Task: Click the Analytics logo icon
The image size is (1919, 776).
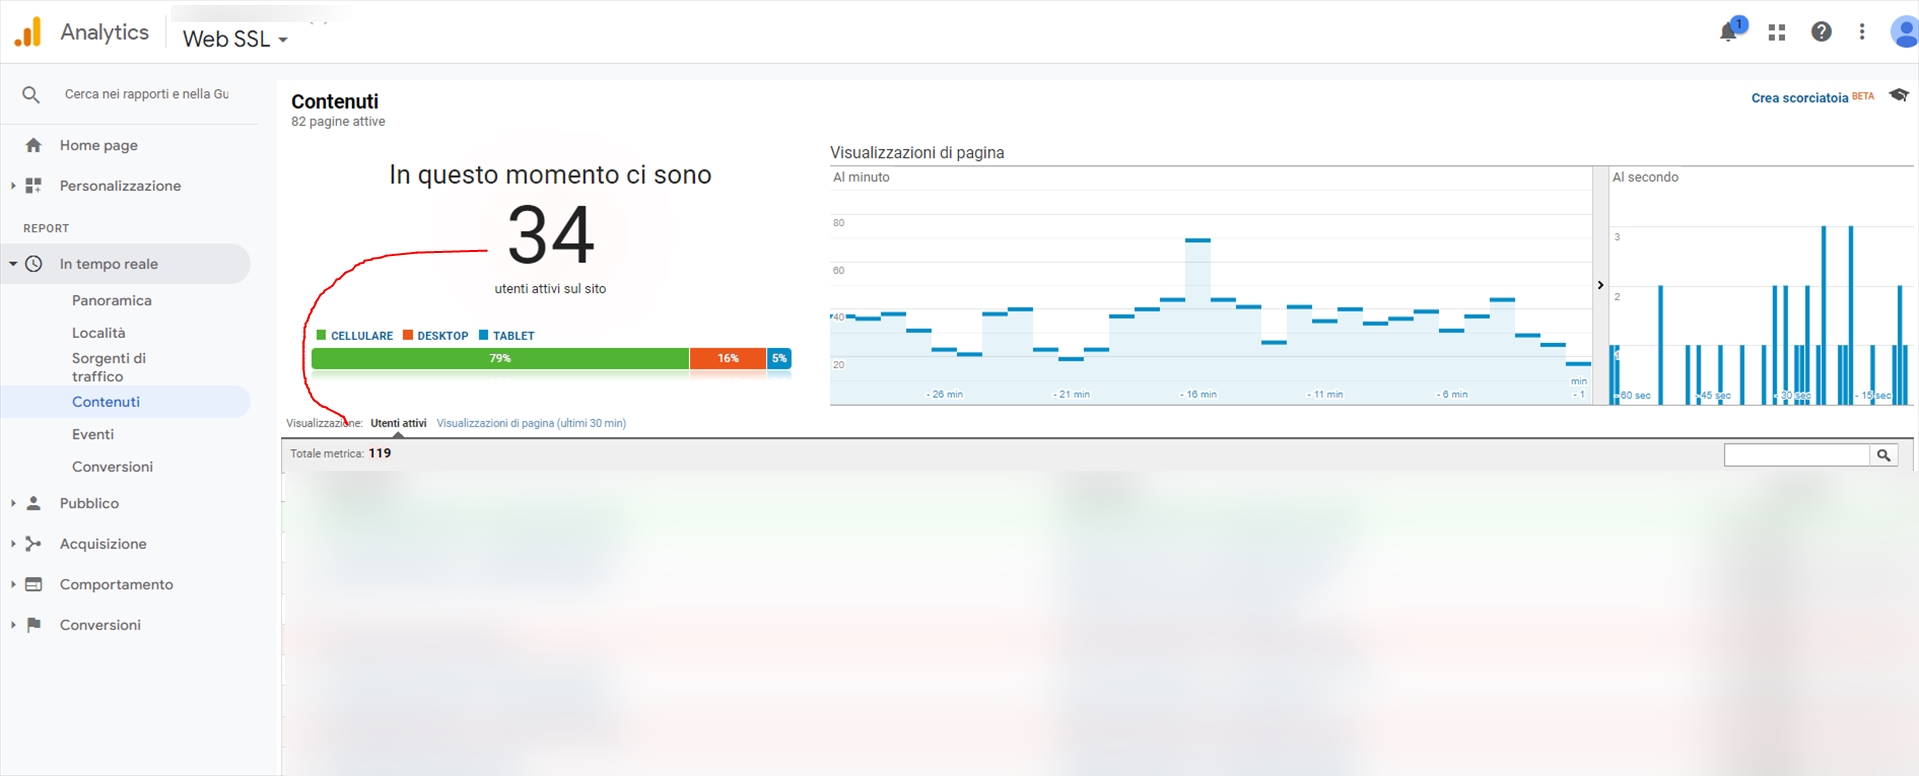Action: [x=28, y=32]
